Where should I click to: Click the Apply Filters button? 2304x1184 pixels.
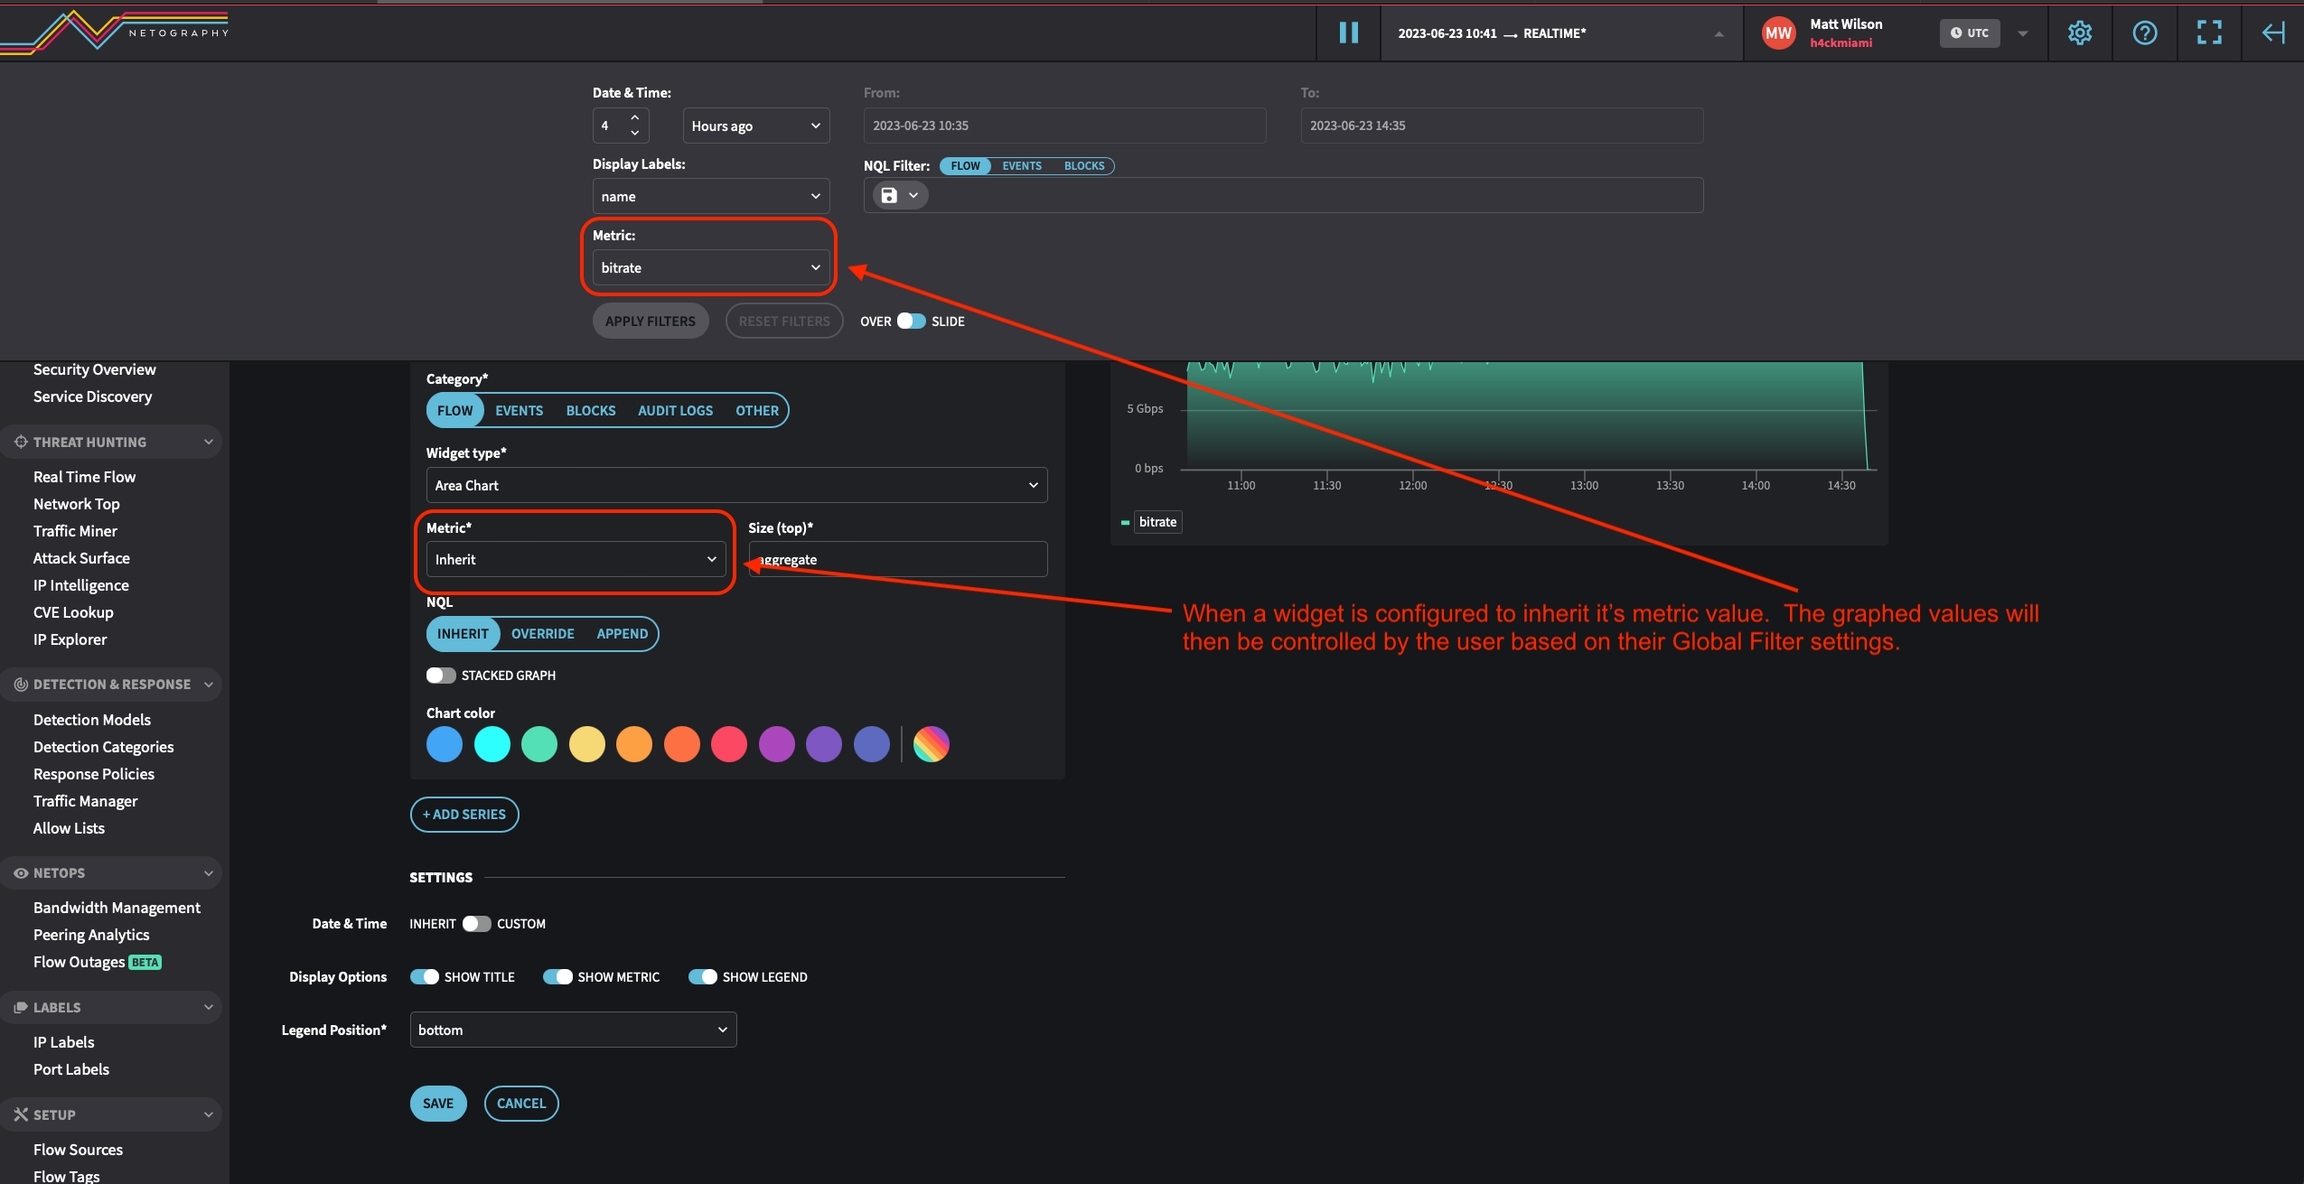tap(650, 321)
